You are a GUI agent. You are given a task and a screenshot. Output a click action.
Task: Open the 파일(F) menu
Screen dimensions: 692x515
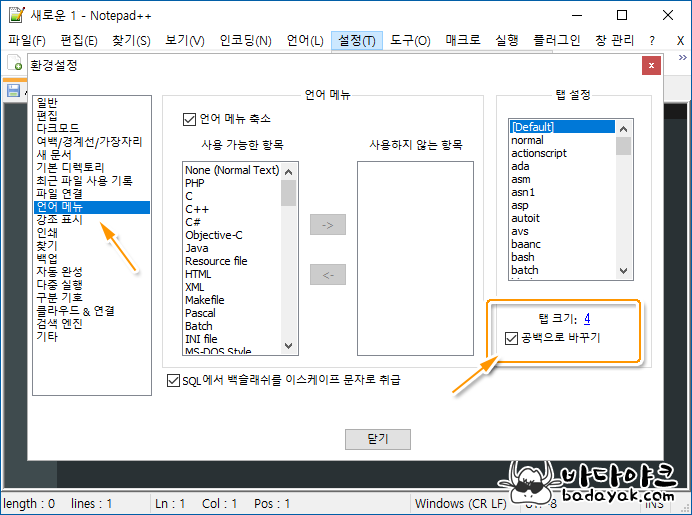pyautogui.click(x=27, y=41)
